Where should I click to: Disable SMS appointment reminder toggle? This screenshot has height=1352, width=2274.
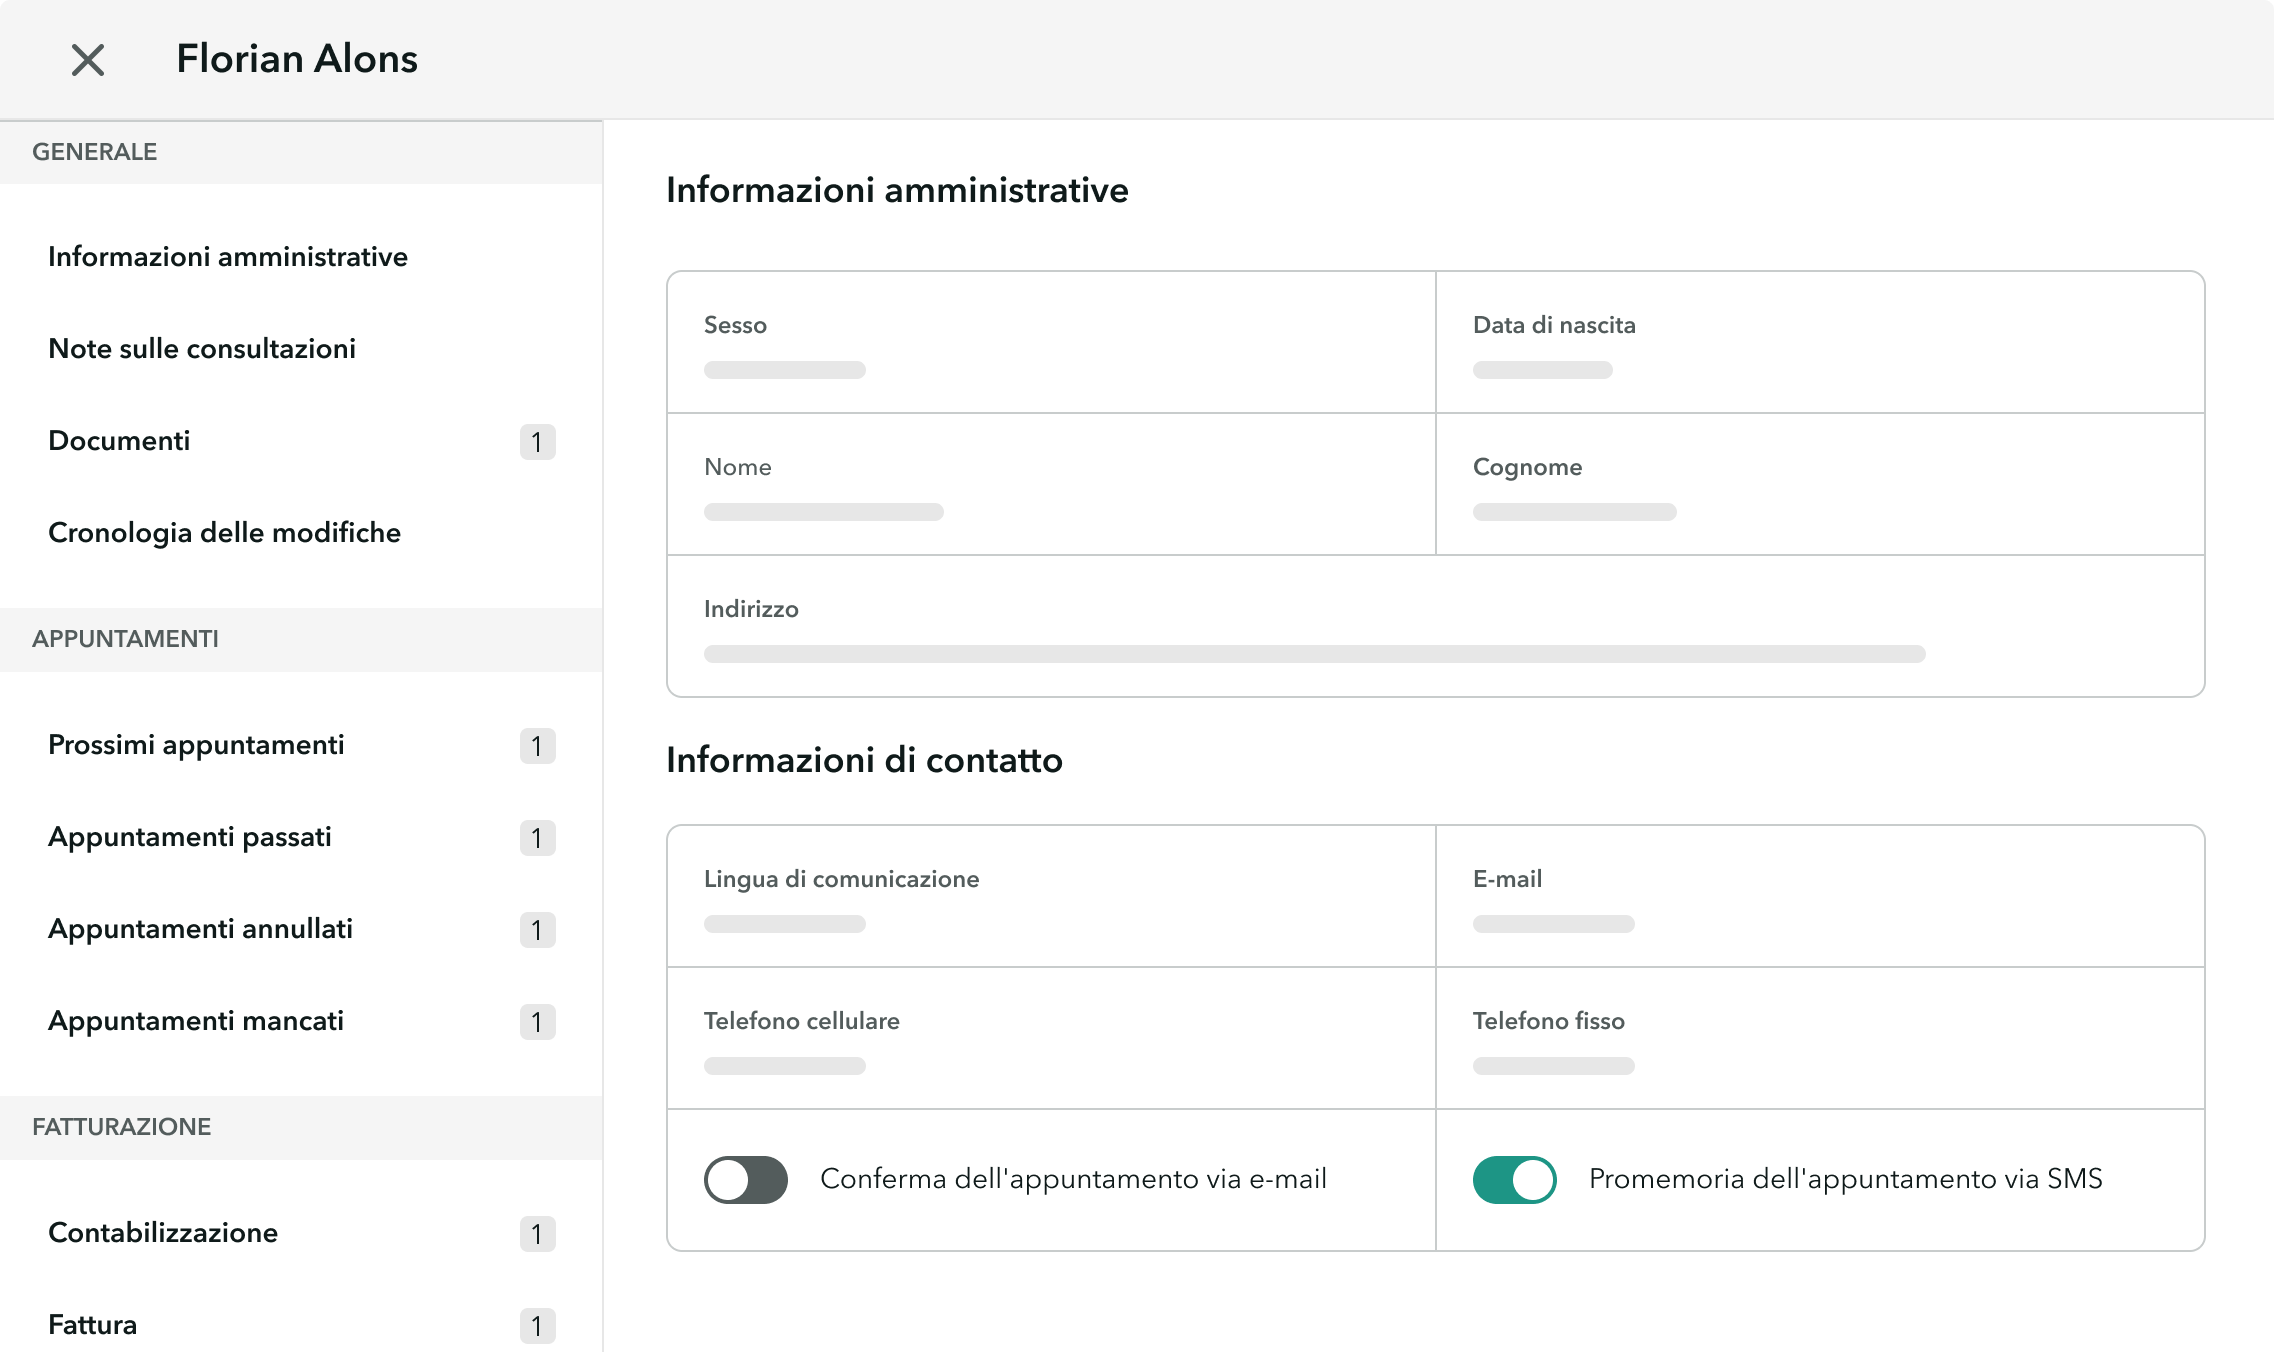(1513, 1179)
